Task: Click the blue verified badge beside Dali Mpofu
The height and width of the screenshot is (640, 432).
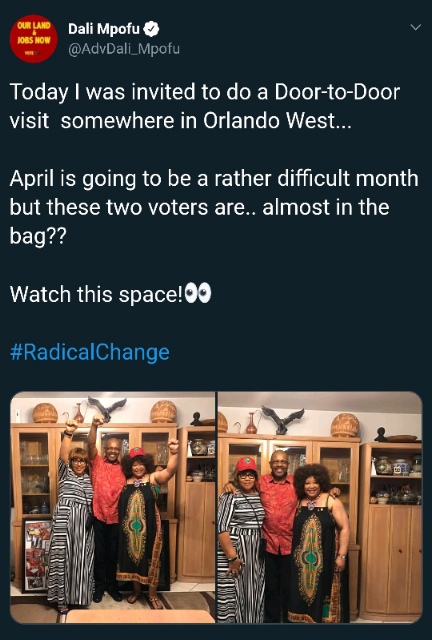Action: click(x=152, y=29)
